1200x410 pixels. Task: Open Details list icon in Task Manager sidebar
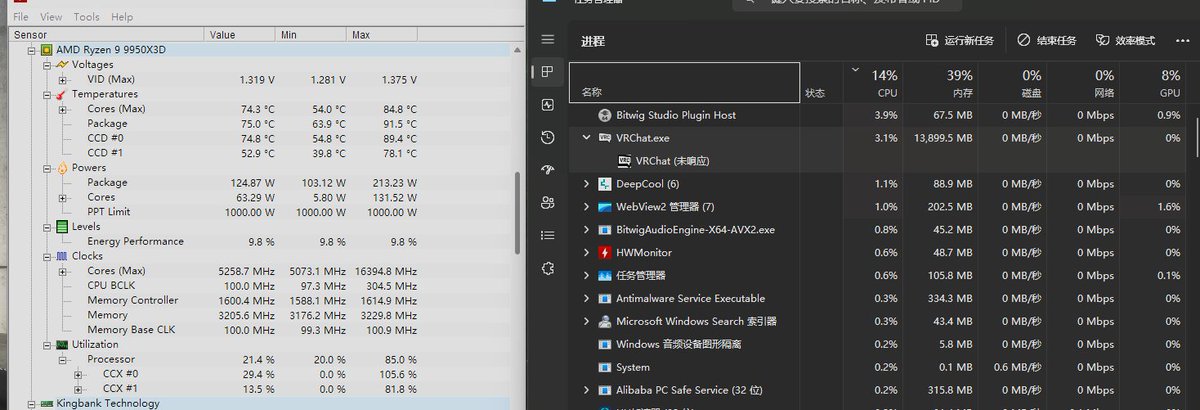(547, 235)
